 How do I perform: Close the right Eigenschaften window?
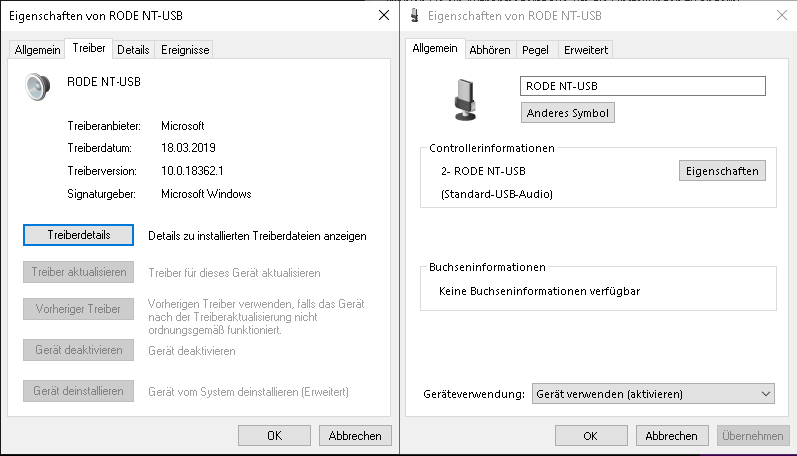782,15
